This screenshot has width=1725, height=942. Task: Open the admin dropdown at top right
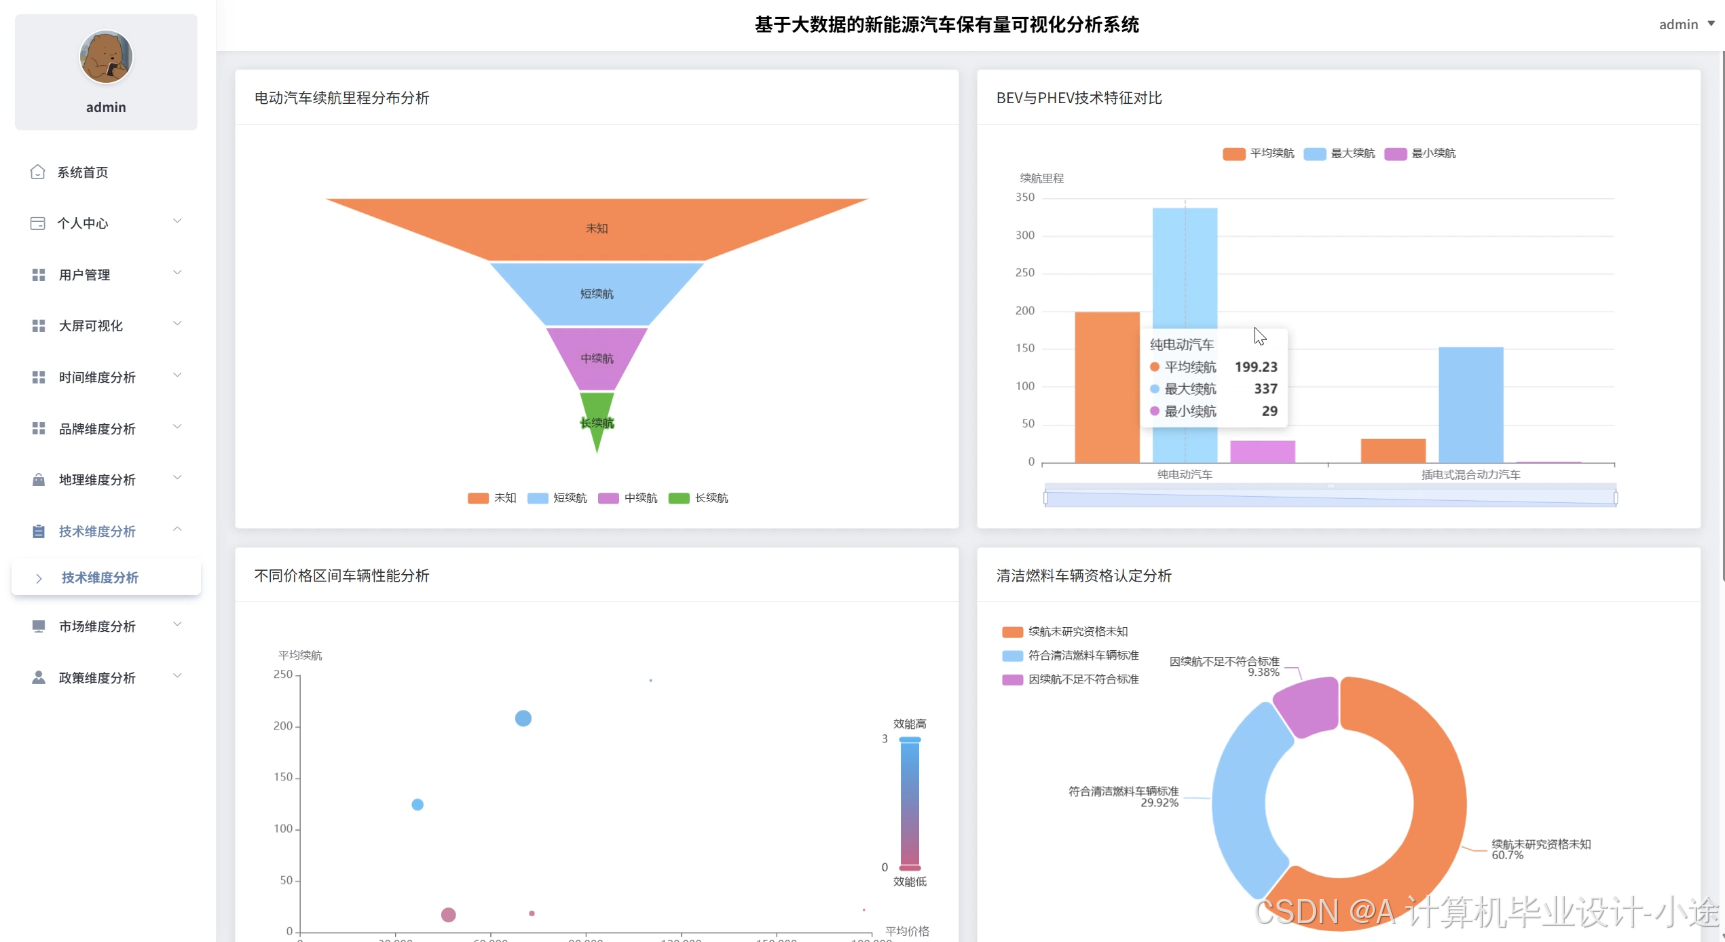click(x=1680, y=24)
